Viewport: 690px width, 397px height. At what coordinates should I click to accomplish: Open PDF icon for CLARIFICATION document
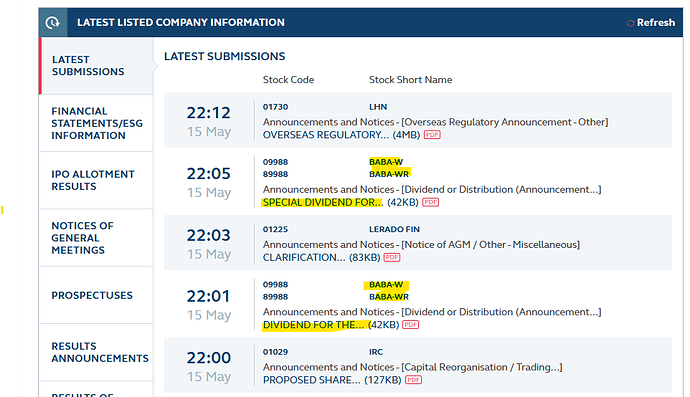click(392, 257)
